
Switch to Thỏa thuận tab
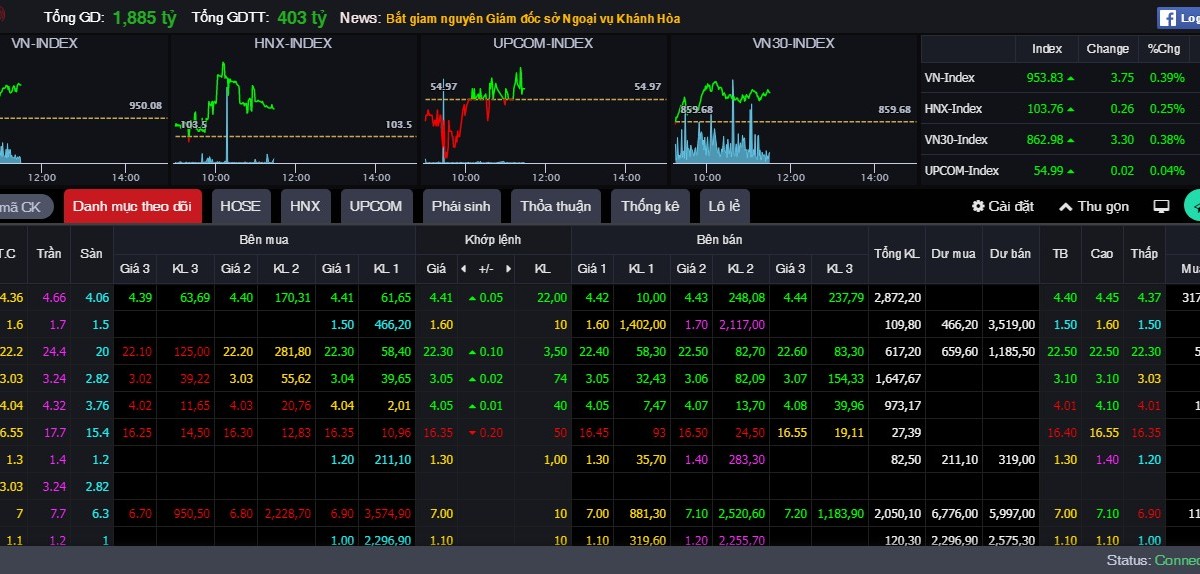click(x=555, y=206)
